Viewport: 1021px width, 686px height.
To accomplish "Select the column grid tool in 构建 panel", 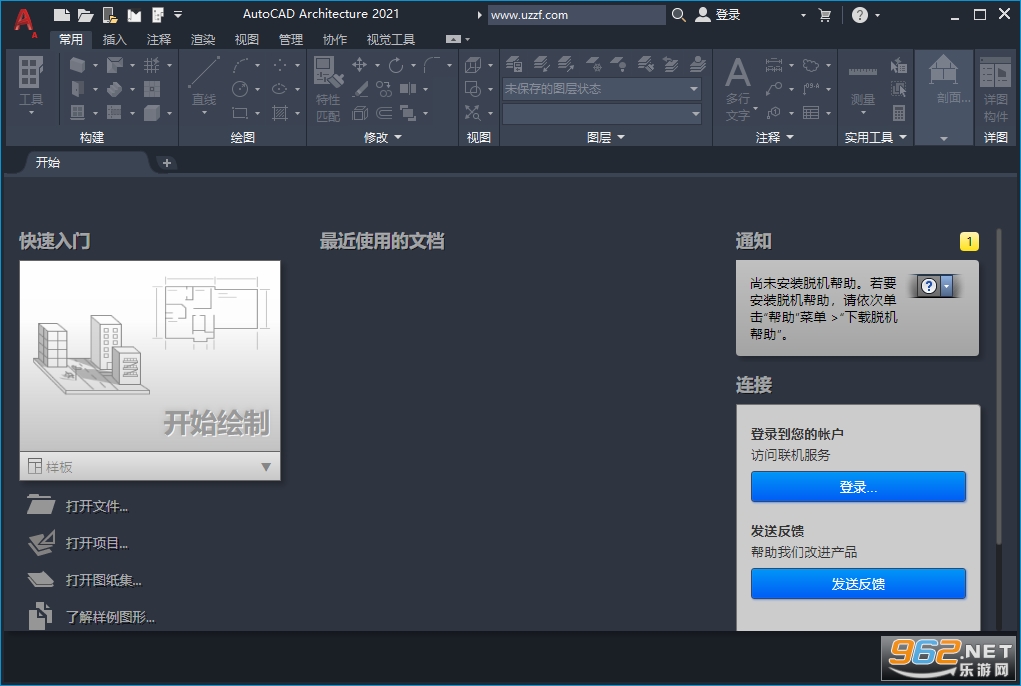I will point(152,64).
